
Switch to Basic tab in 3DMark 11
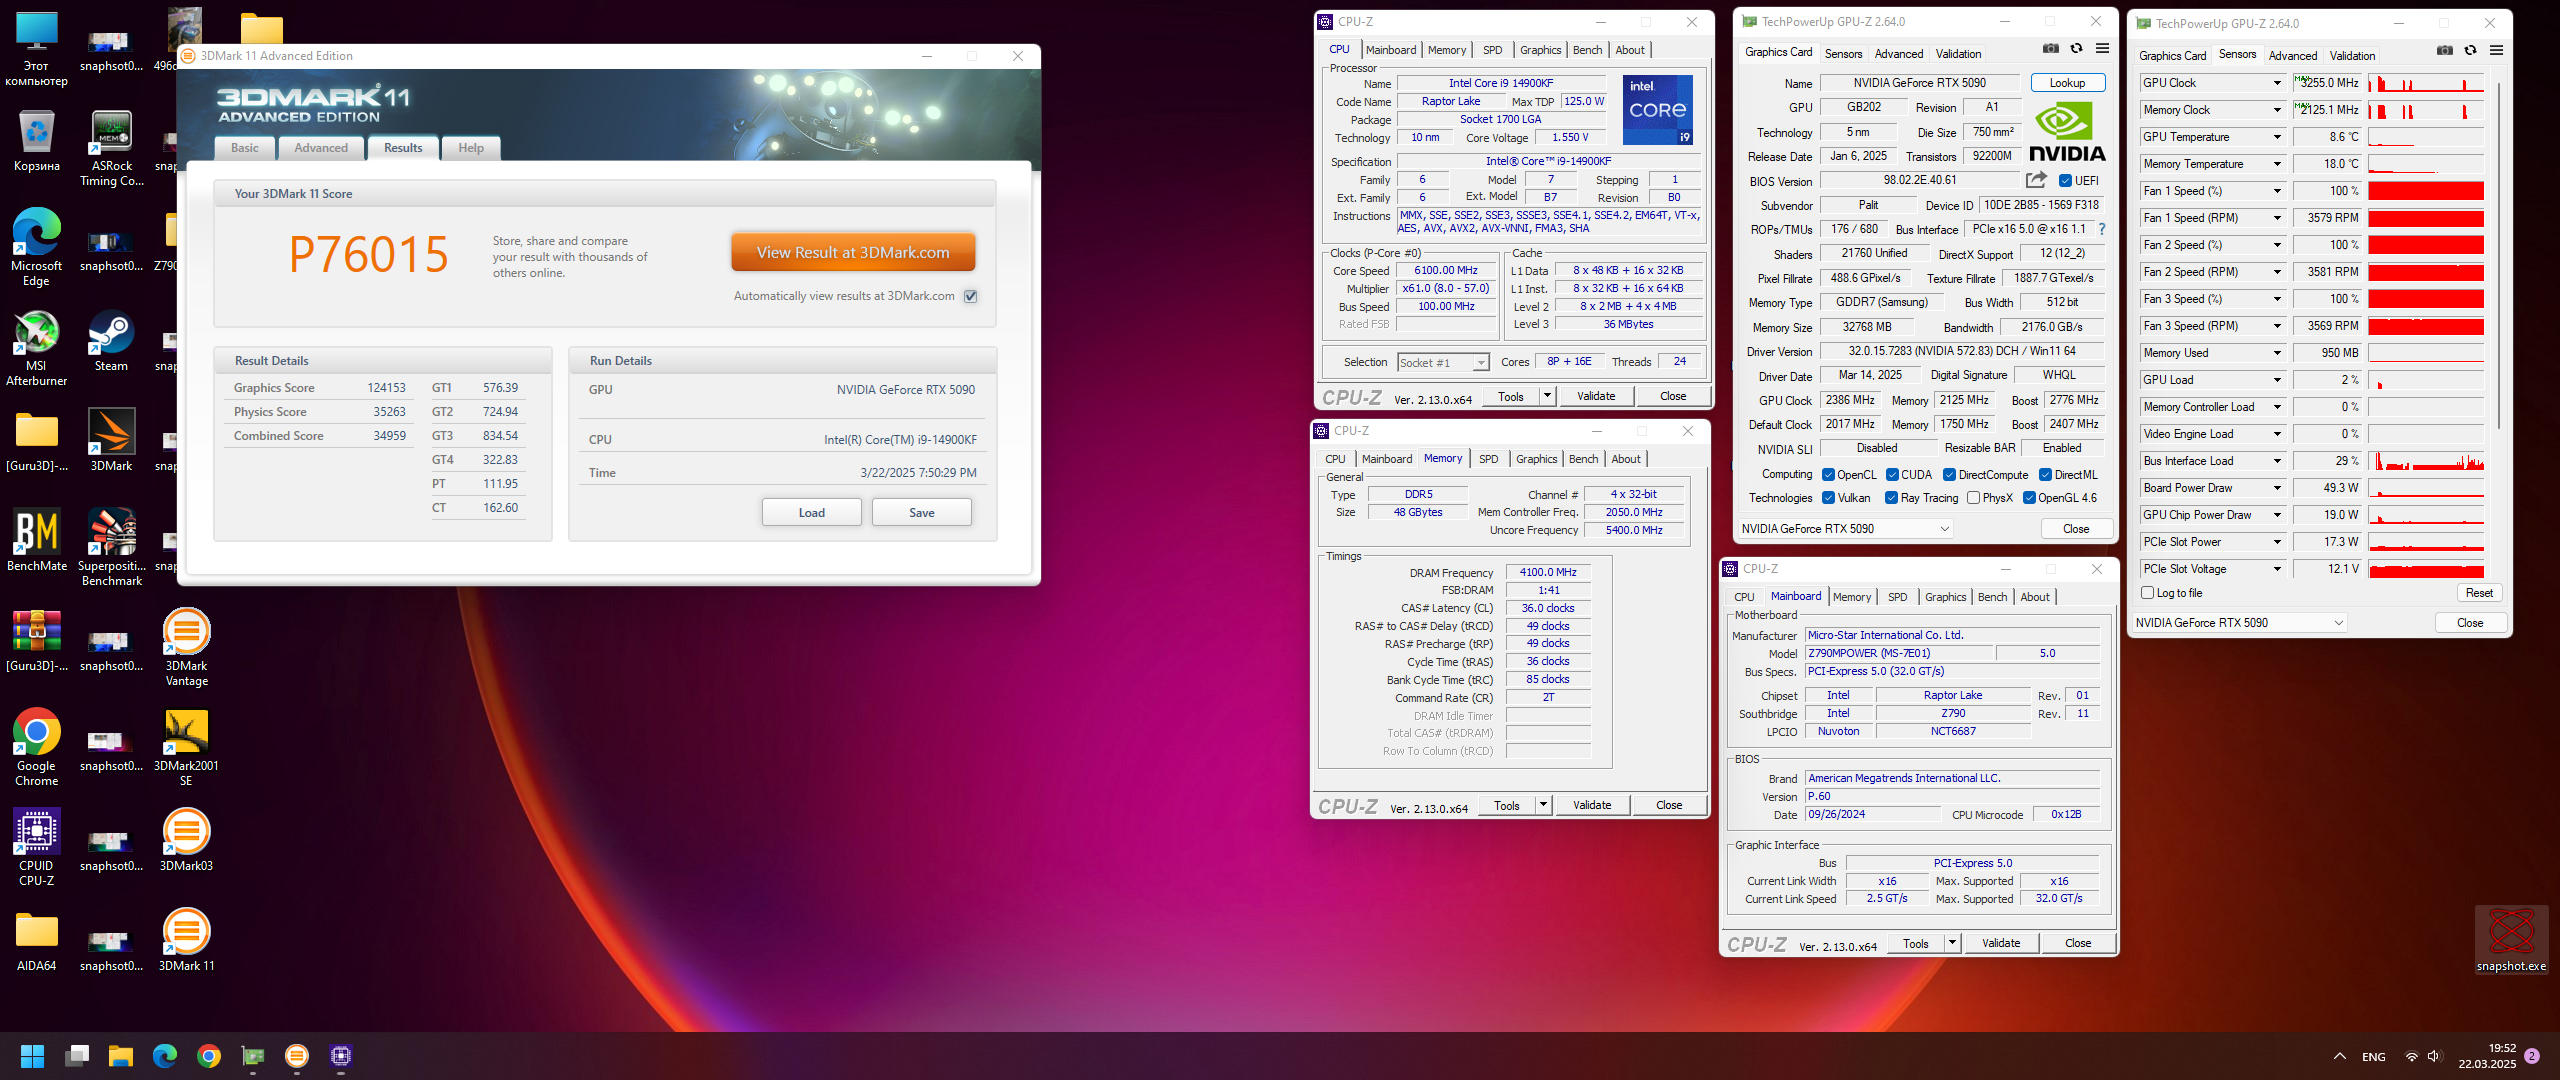click(244, 148)
